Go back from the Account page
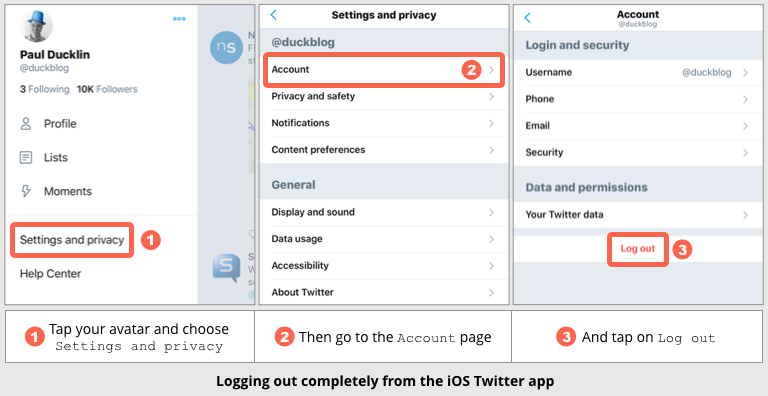 point(528,18)
